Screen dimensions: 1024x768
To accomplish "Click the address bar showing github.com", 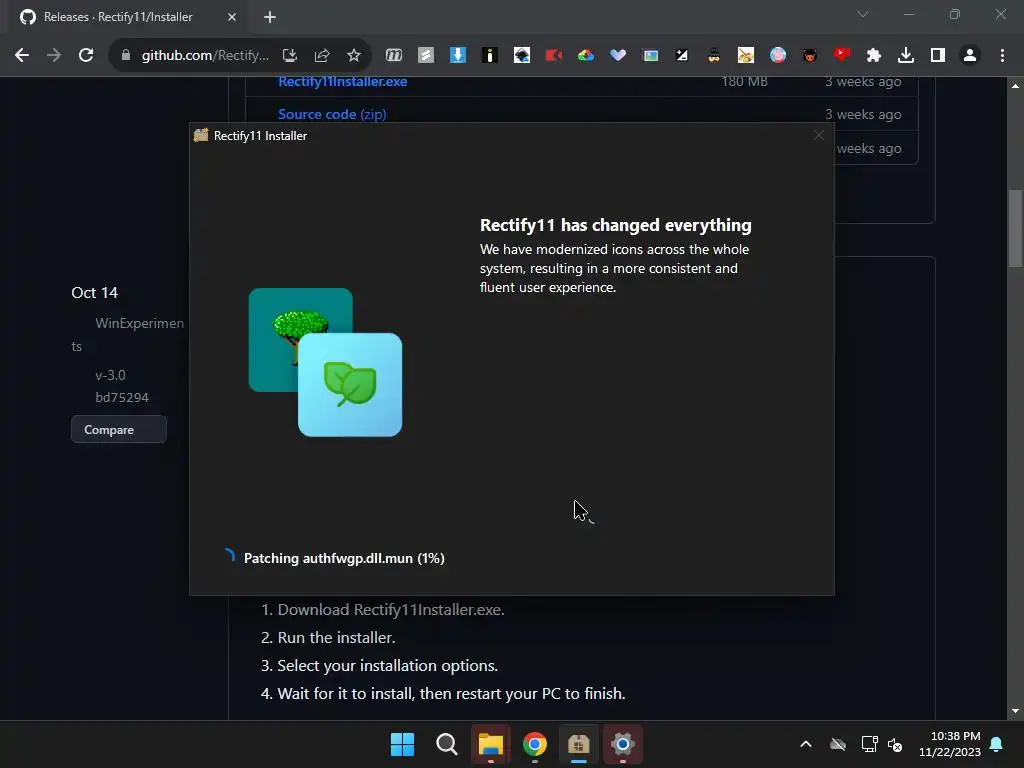I will click(204, 56).
